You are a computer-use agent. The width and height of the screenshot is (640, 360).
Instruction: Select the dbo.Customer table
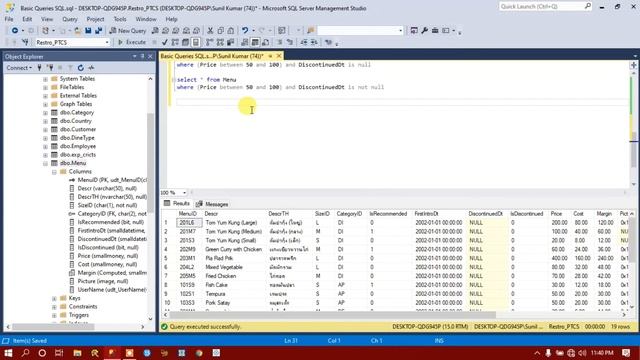click(78, 129)
